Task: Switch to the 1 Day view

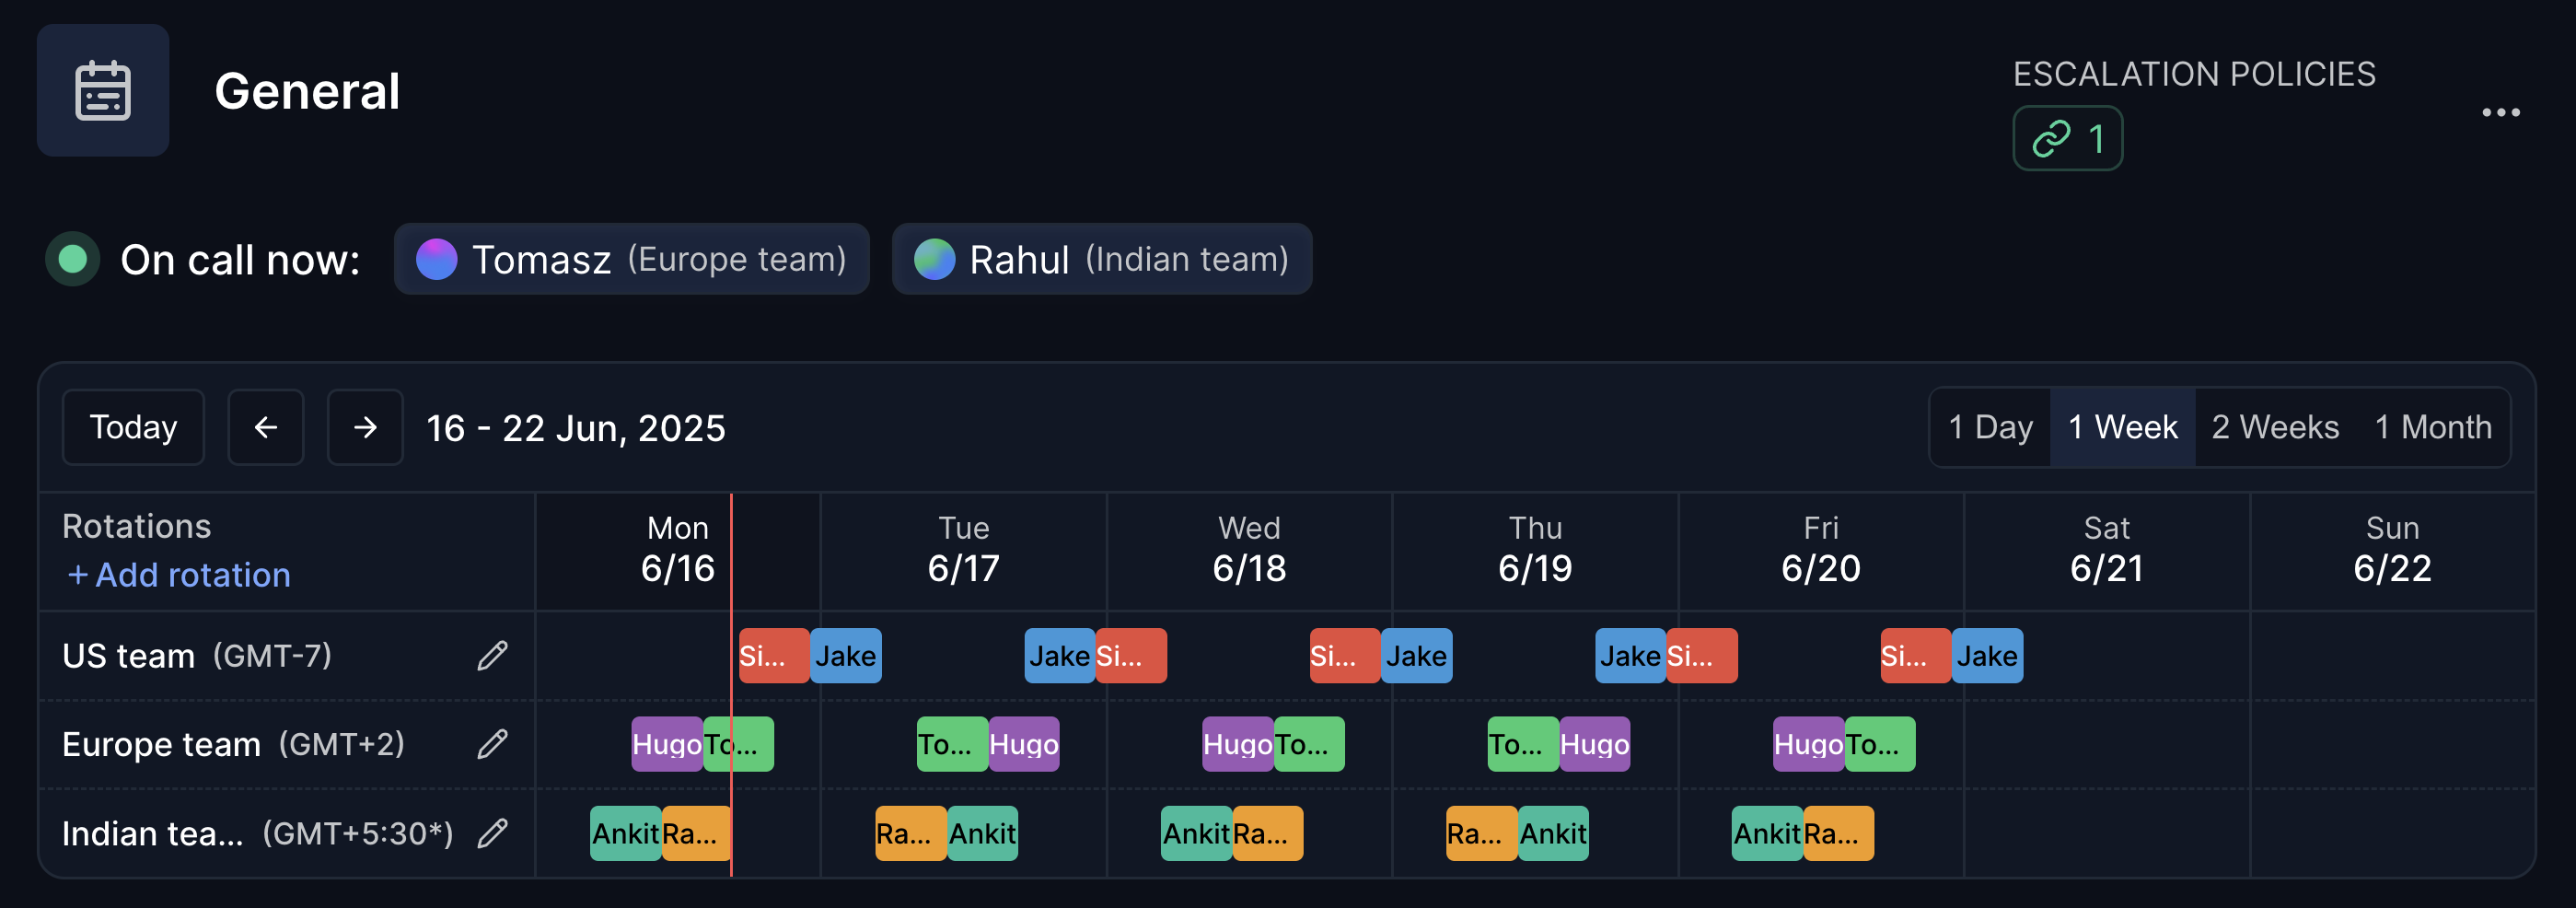Action: point(1990,428)
